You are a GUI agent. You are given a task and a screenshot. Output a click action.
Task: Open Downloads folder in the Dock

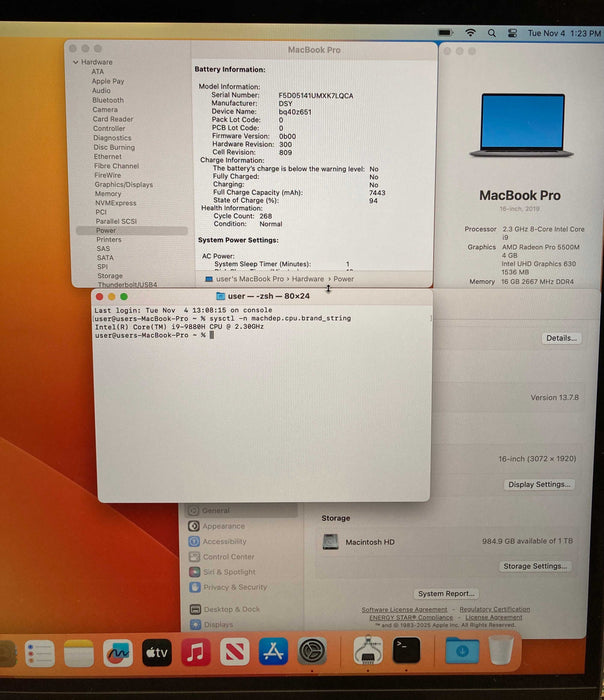(462, 650)
